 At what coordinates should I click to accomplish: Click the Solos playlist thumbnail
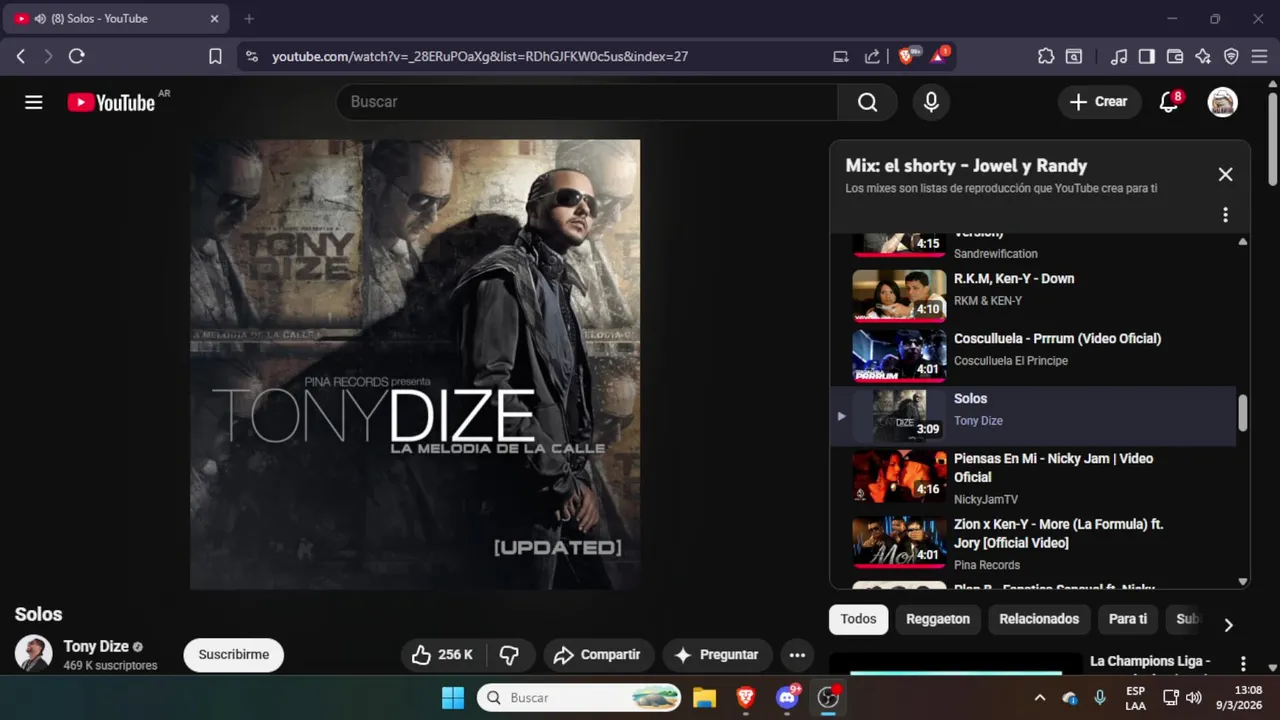click(x=899, y=416)
